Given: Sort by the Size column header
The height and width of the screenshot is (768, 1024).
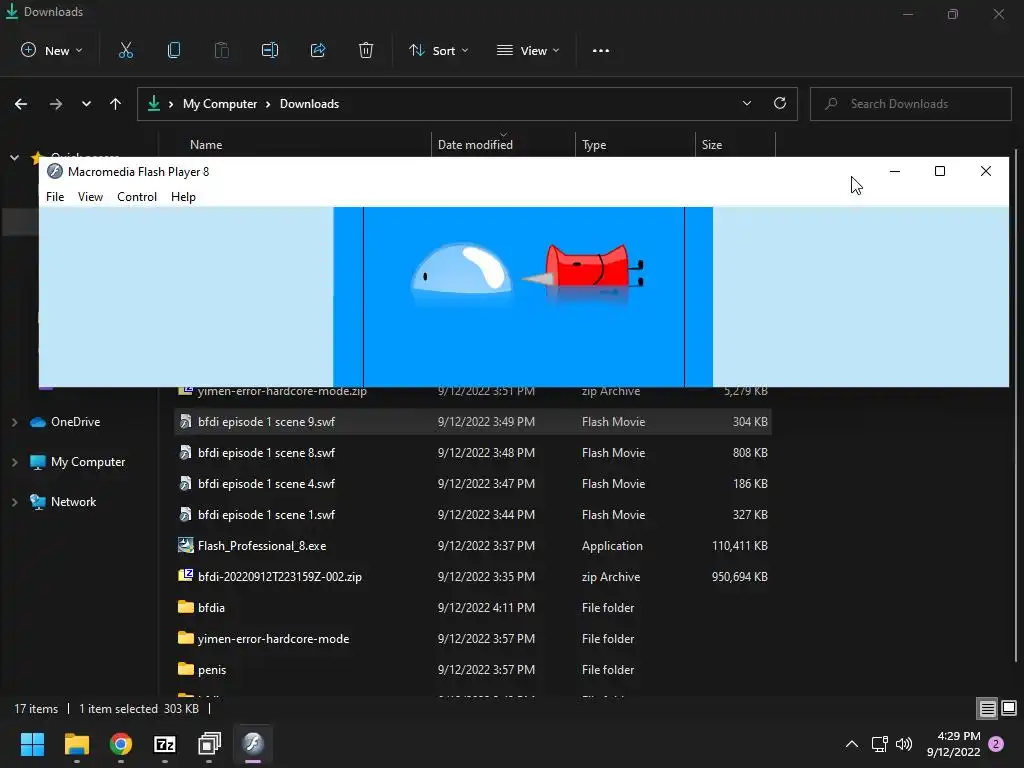Looking at the screenshot, I should (x=712, y=145).
